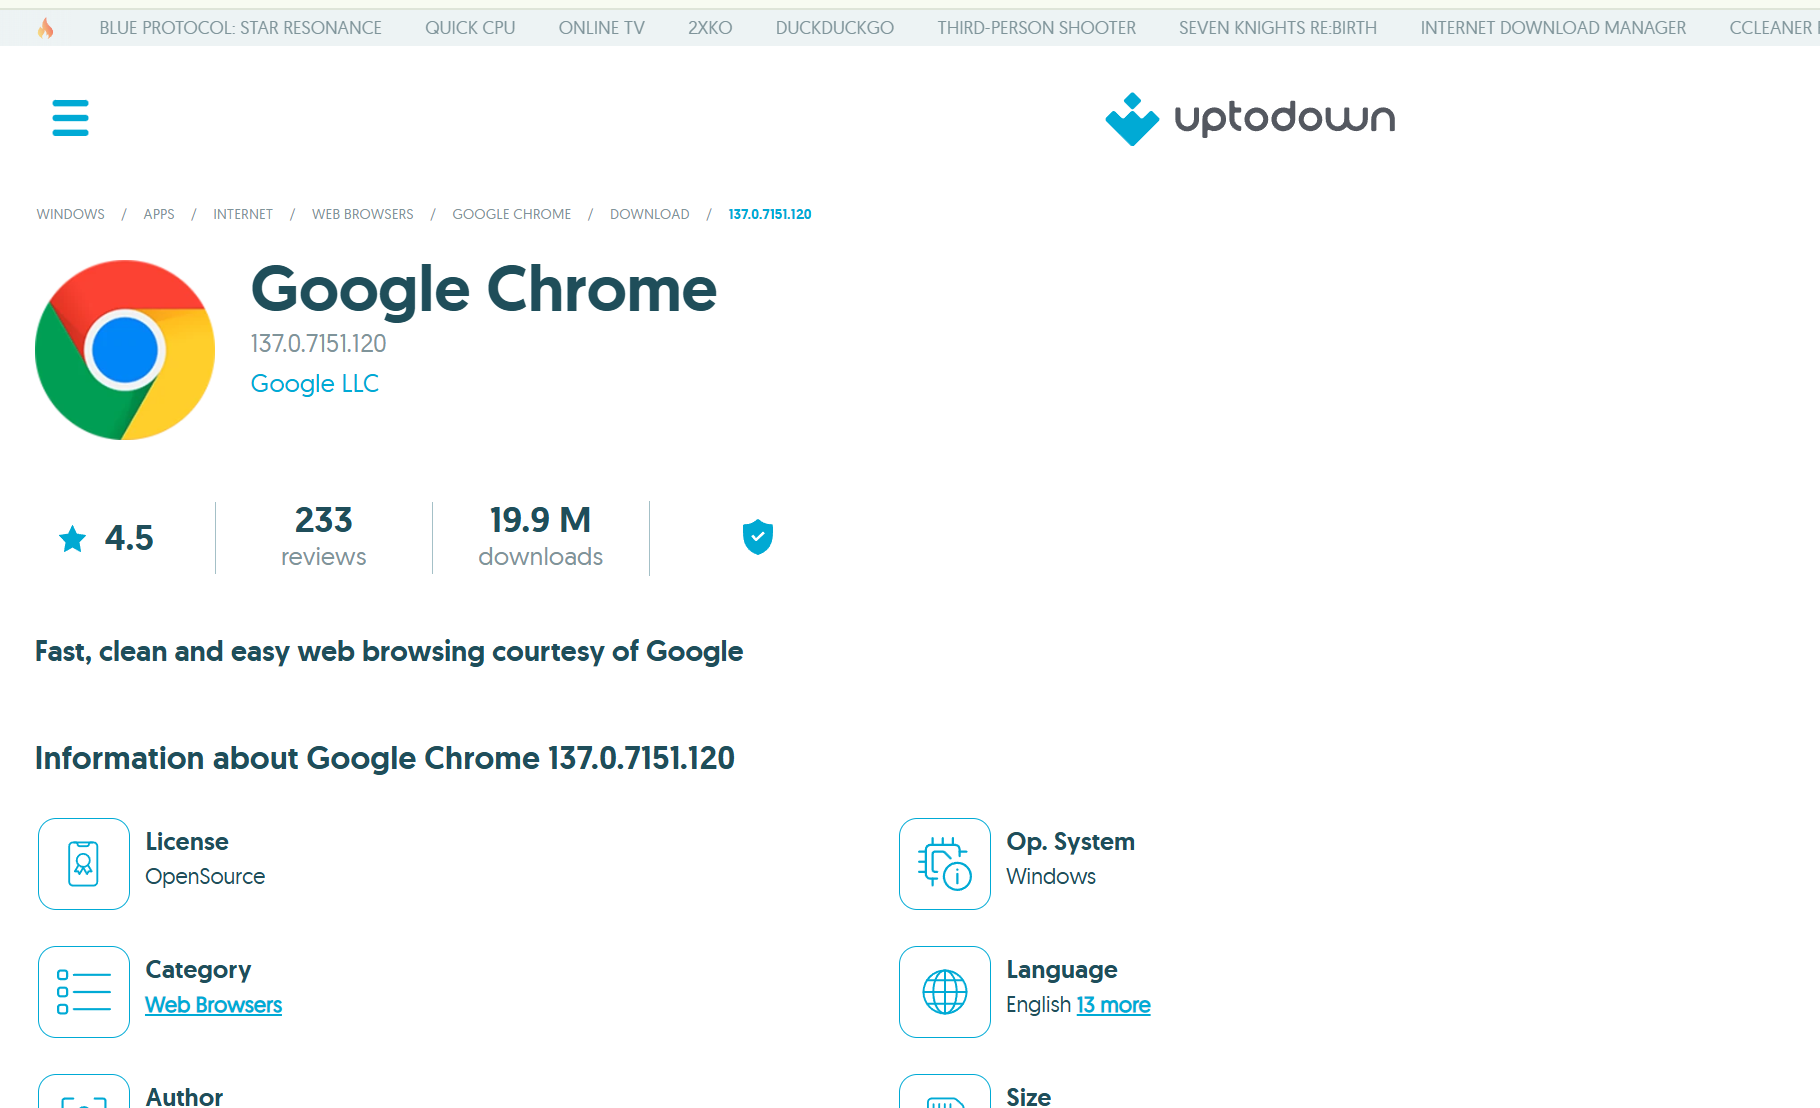Click the OpenSource license value
1820x1108 pixels.
pos(205,877)
